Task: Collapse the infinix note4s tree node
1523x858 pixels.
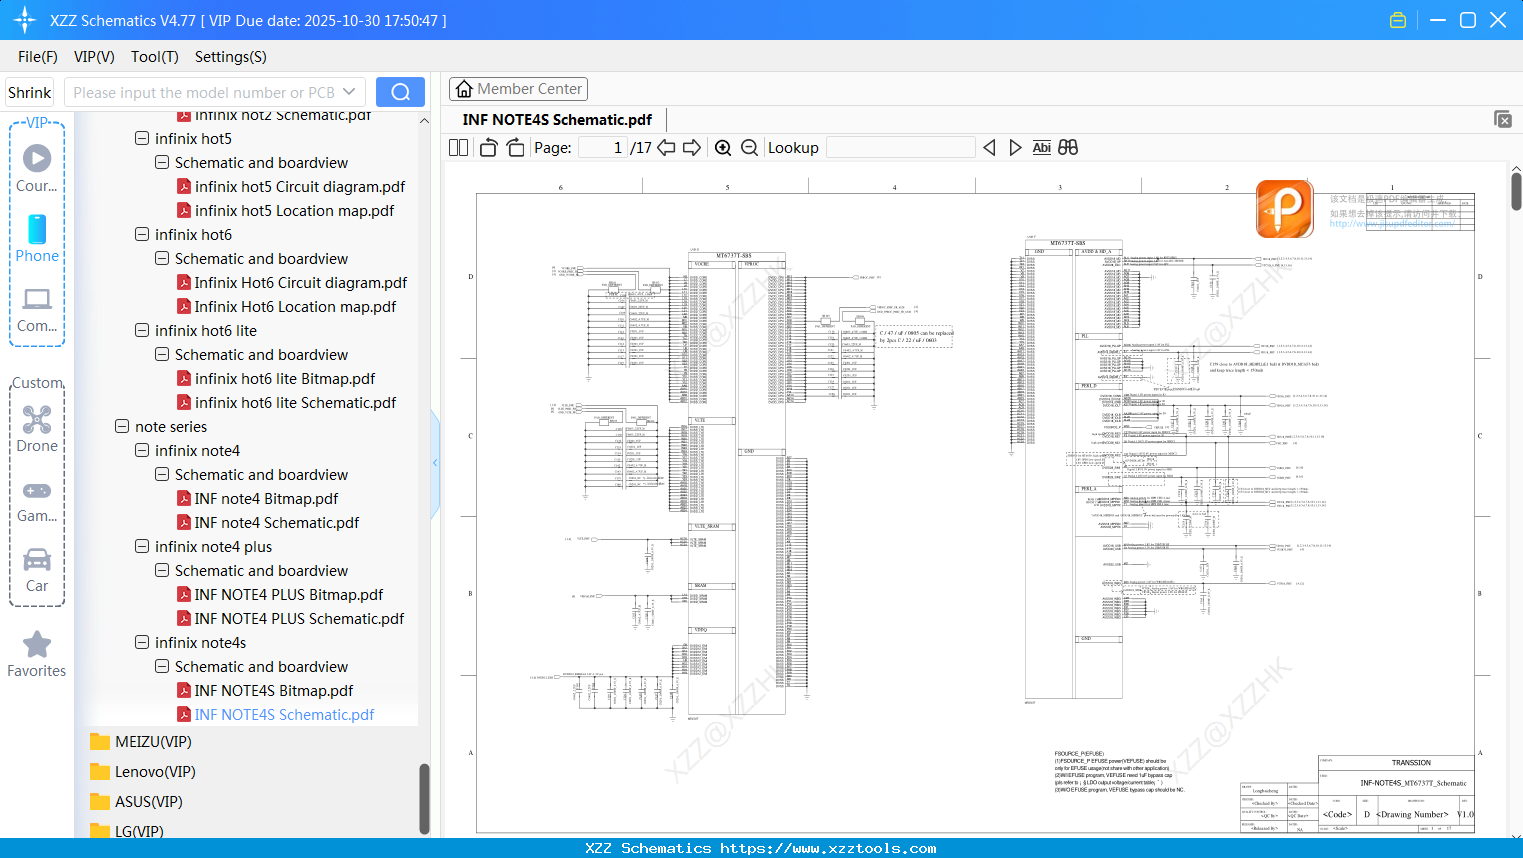Action: [x=143, y=642]
